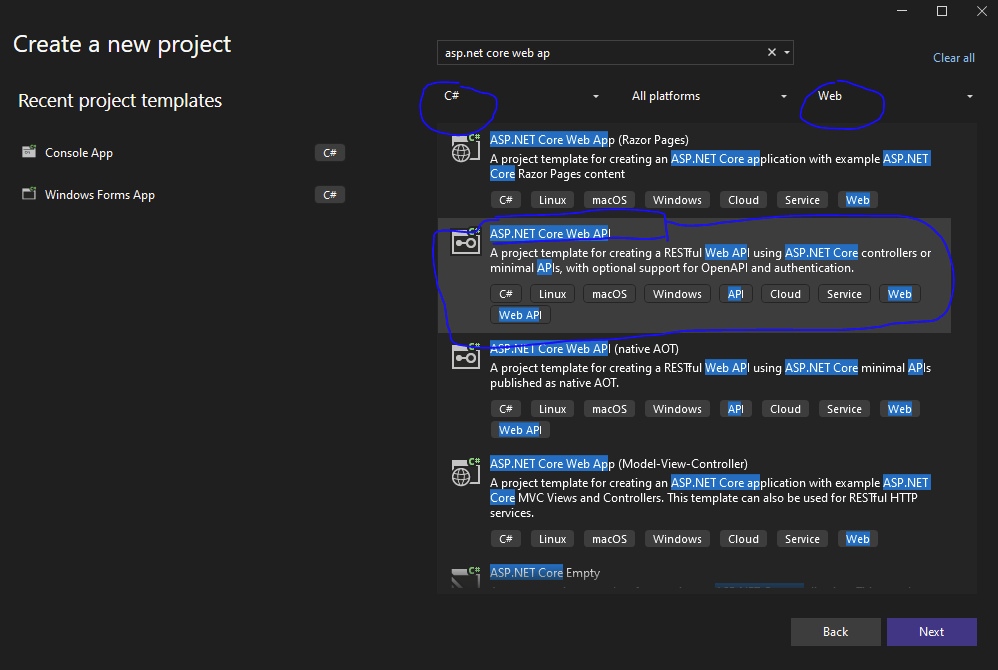
Task: Click the Create a new project heading
Action: click(x=122, y=45)
